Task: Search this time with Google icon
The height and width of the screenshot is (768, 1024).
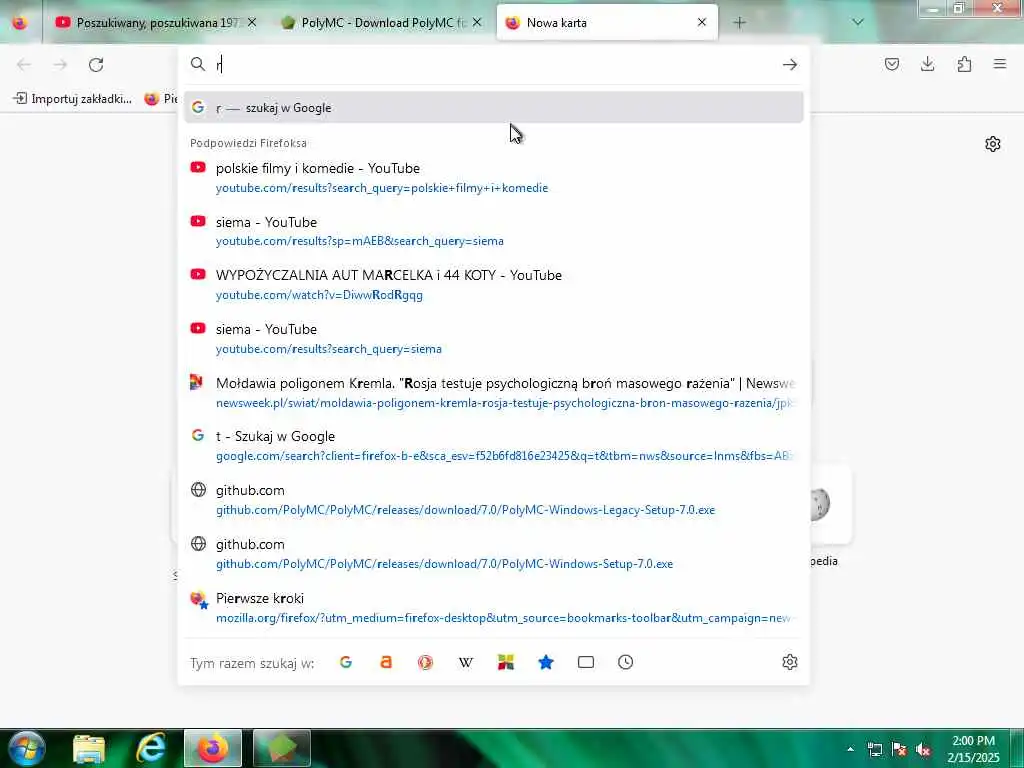Action: [346, 662]
